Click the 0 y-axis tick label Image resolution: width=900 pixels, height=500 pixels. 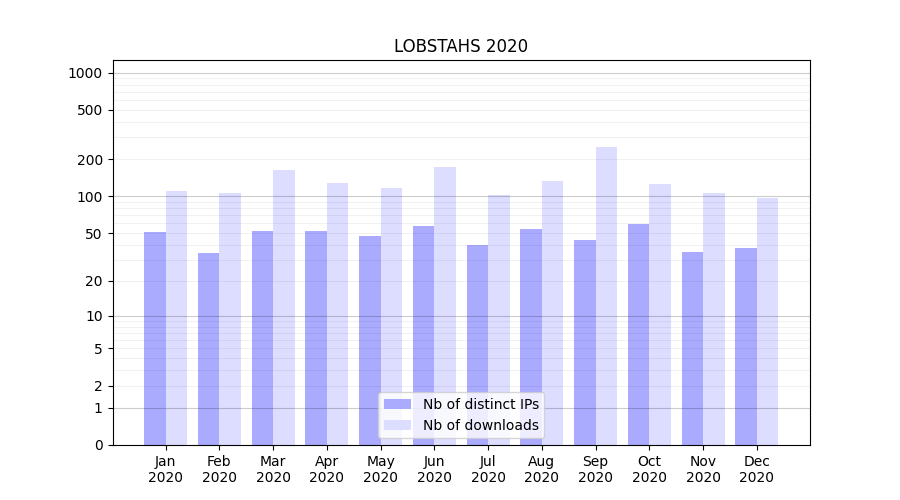click(x=99, y=445)
